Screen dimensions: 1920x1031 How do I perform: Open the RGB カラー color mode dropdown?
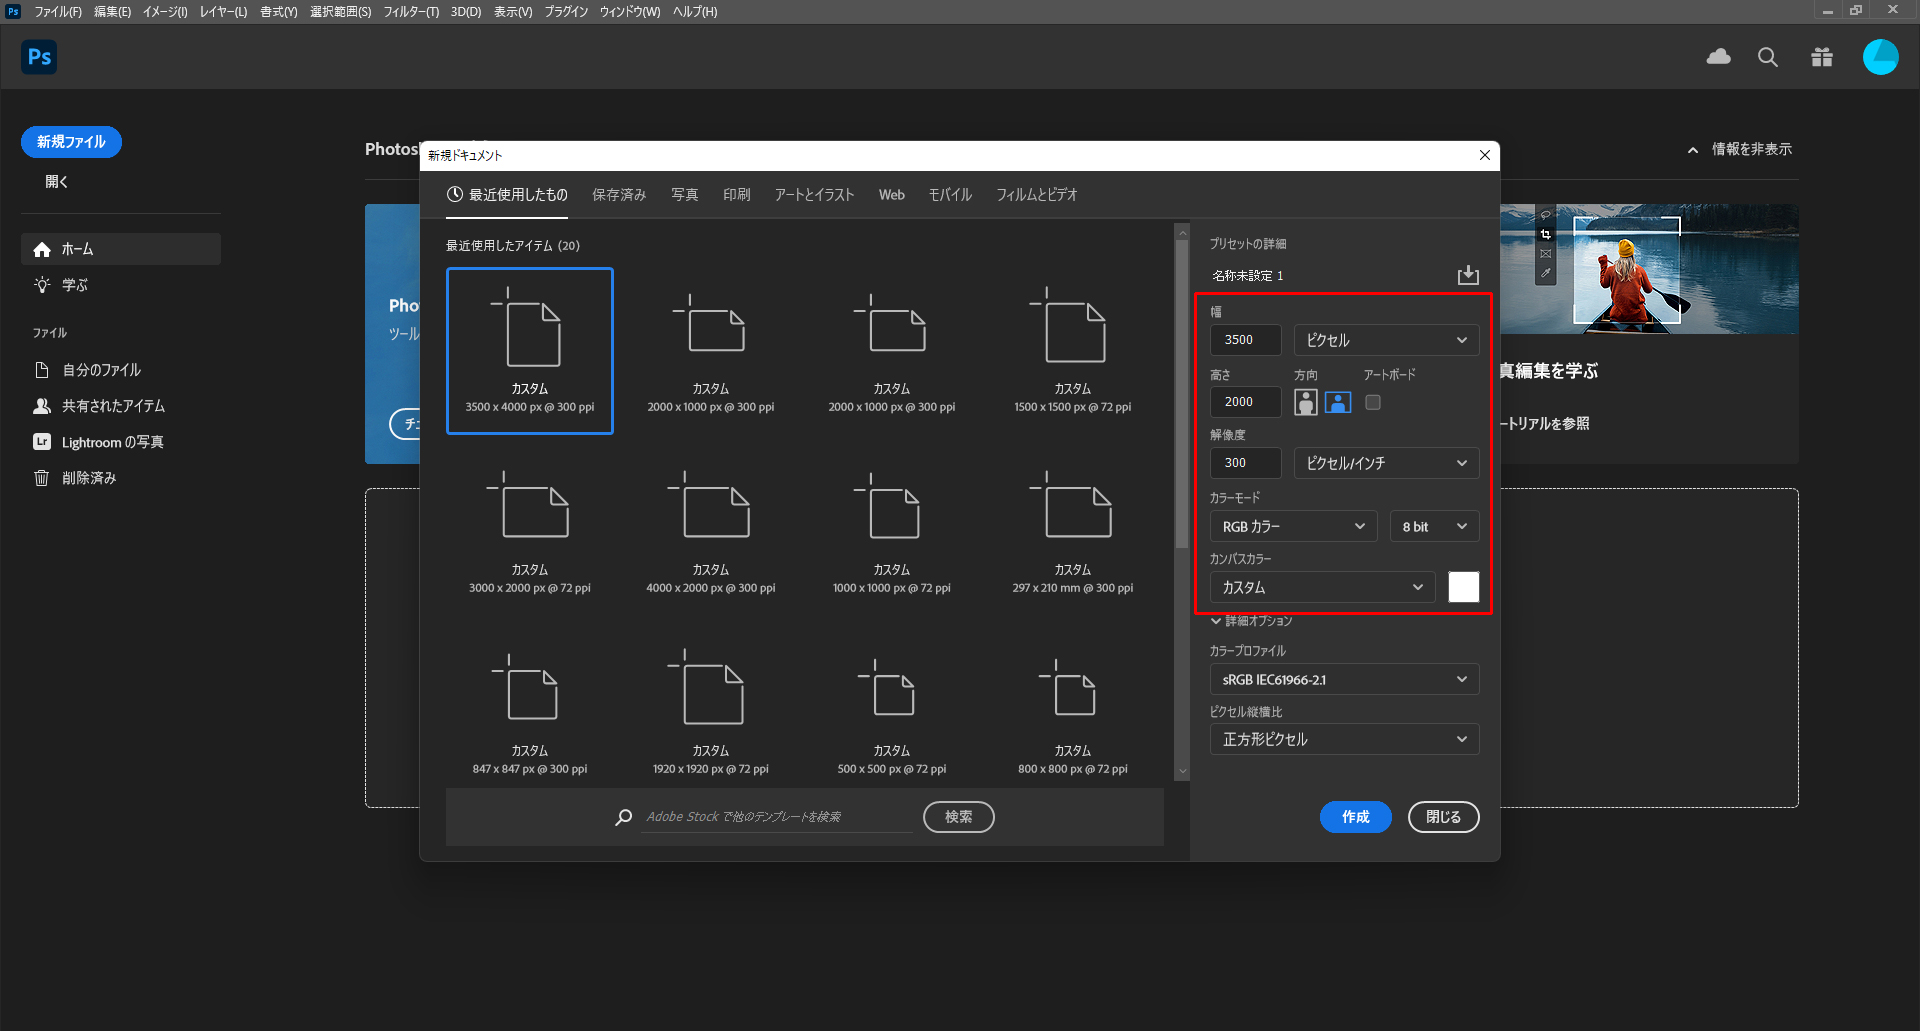[1292, 527]
